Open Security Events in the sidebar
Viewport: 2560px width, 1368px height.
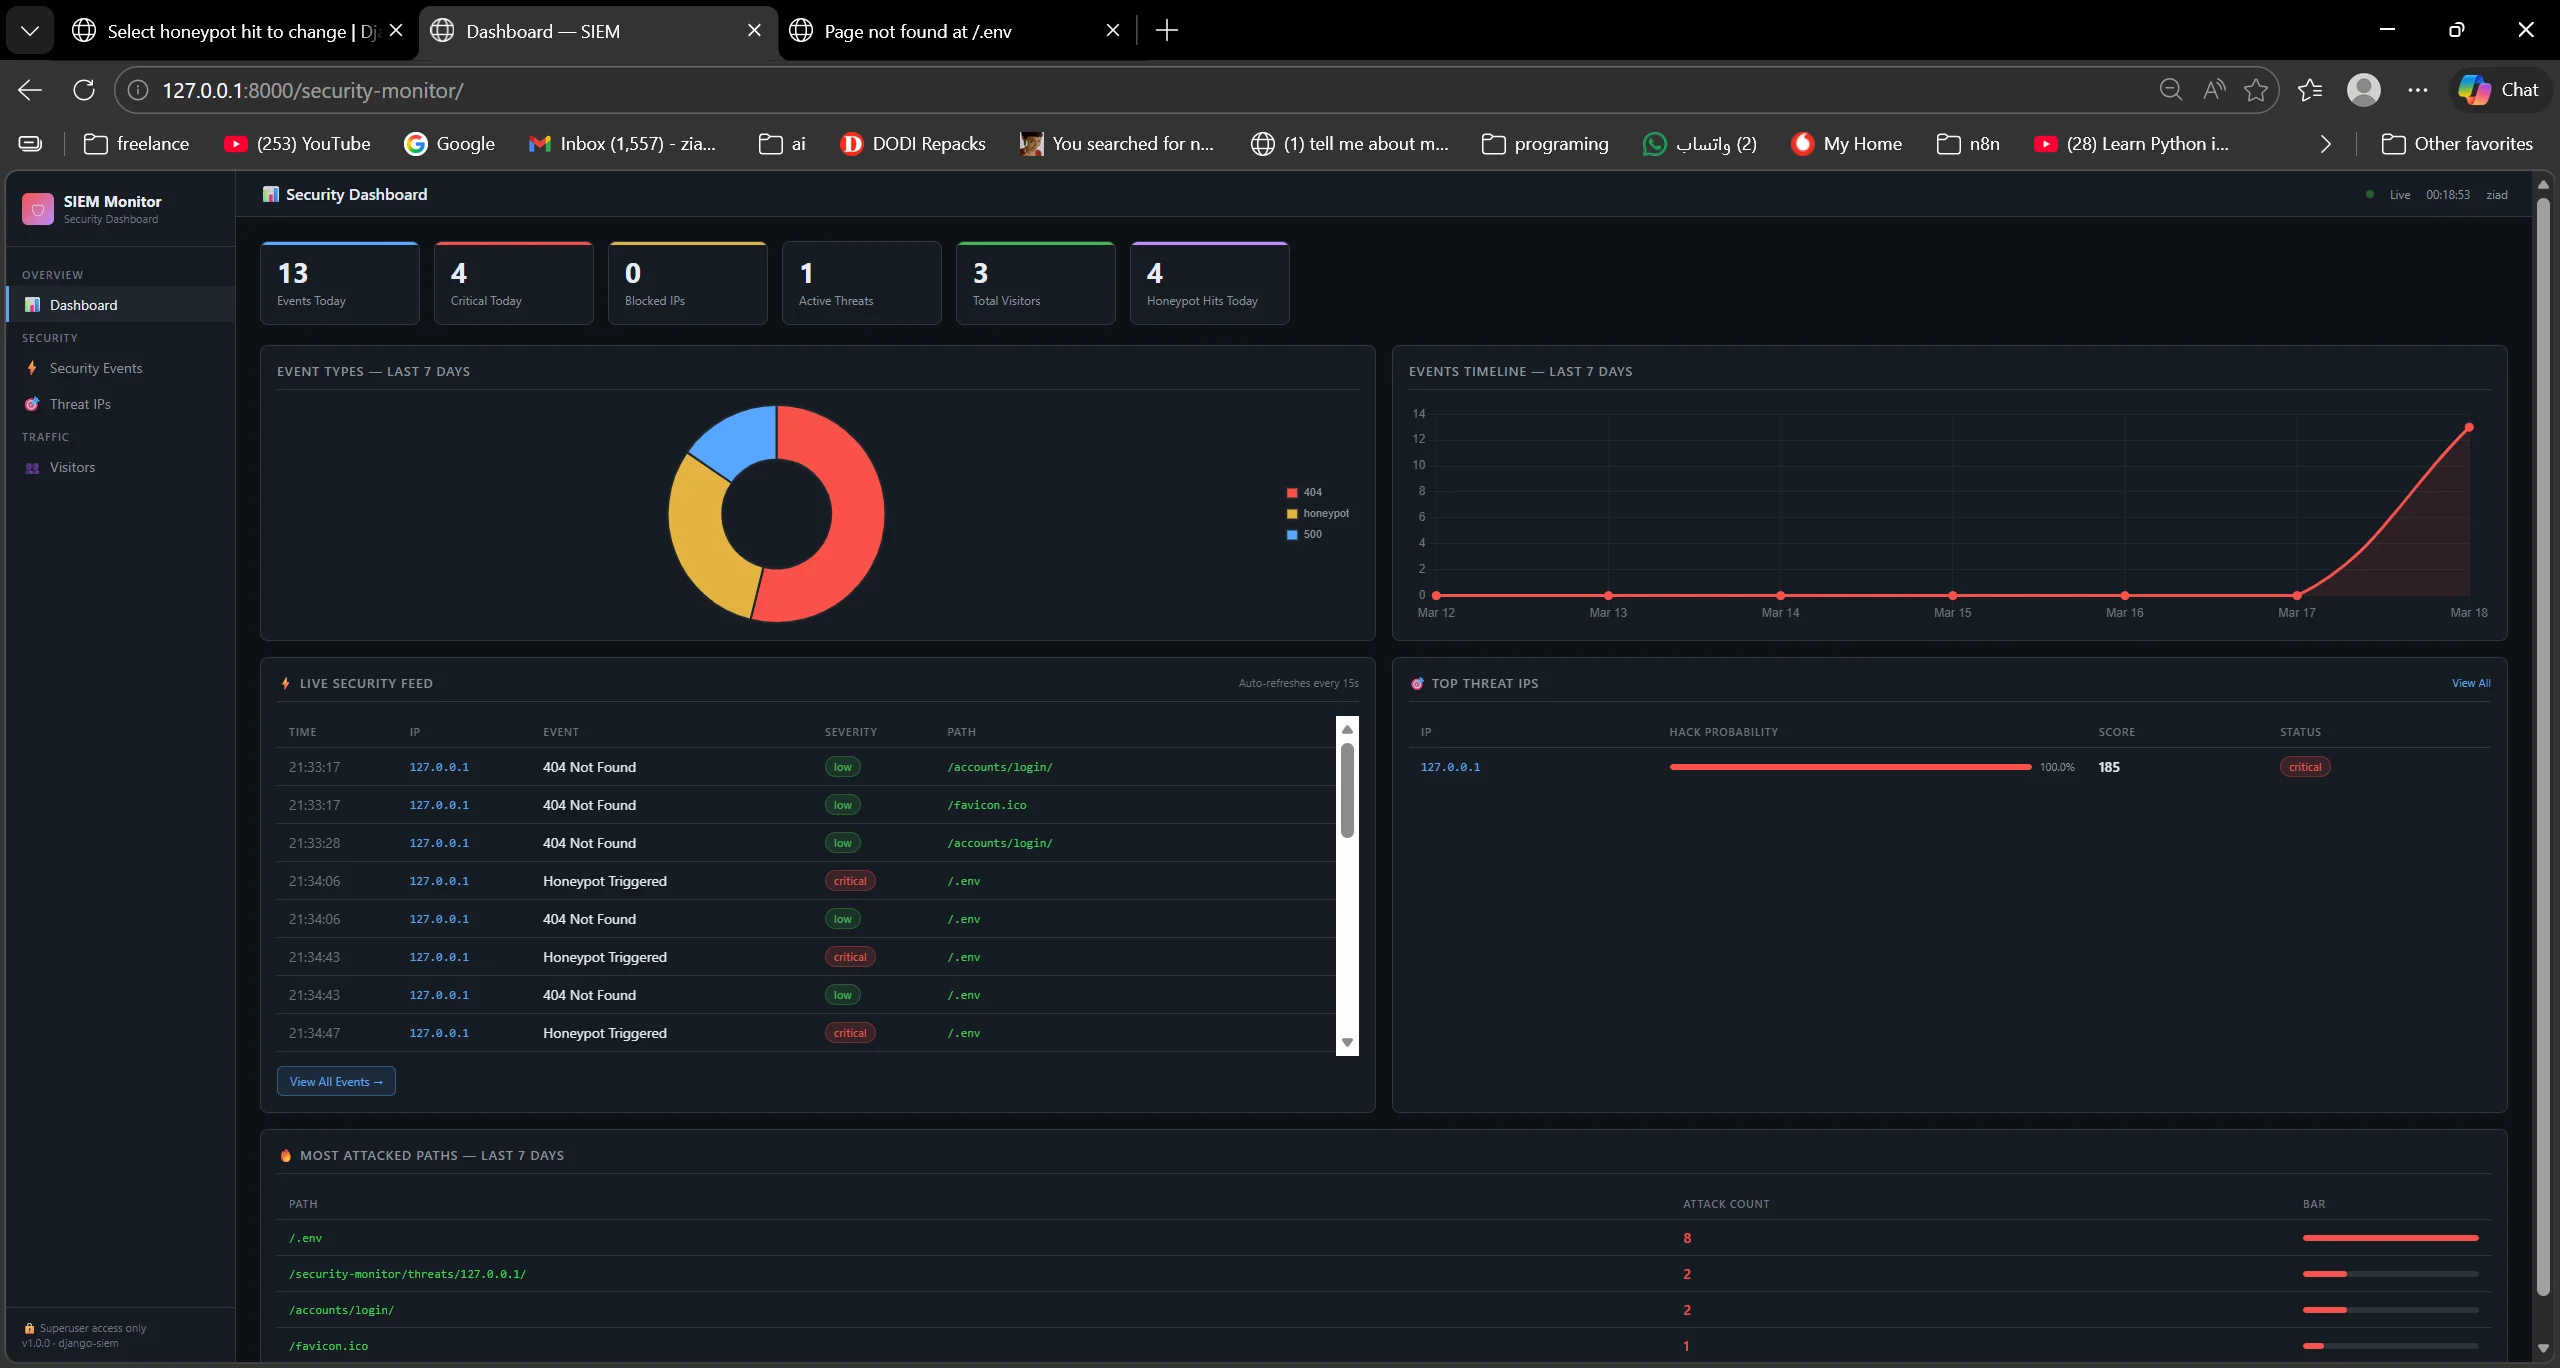120,368
